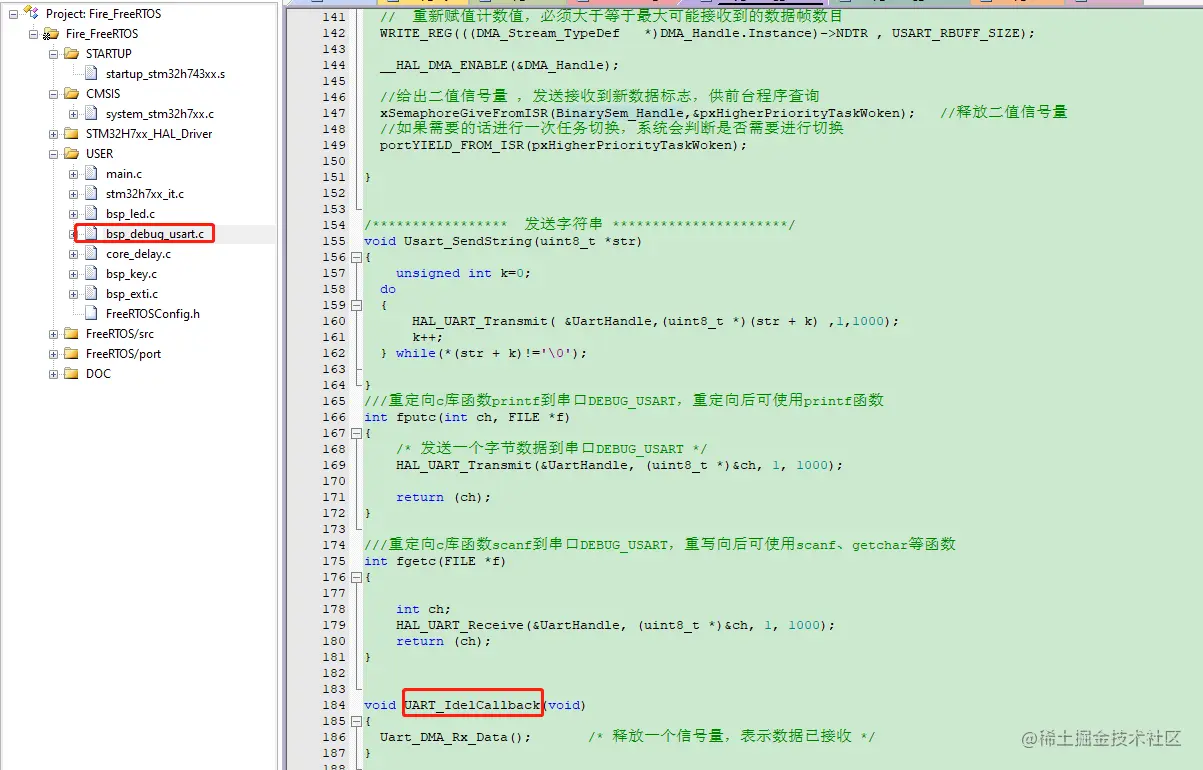This screenshot has width=1203, height=770.
Task: Expand the FreeRTOS/src group
Action: pos(54,333)
